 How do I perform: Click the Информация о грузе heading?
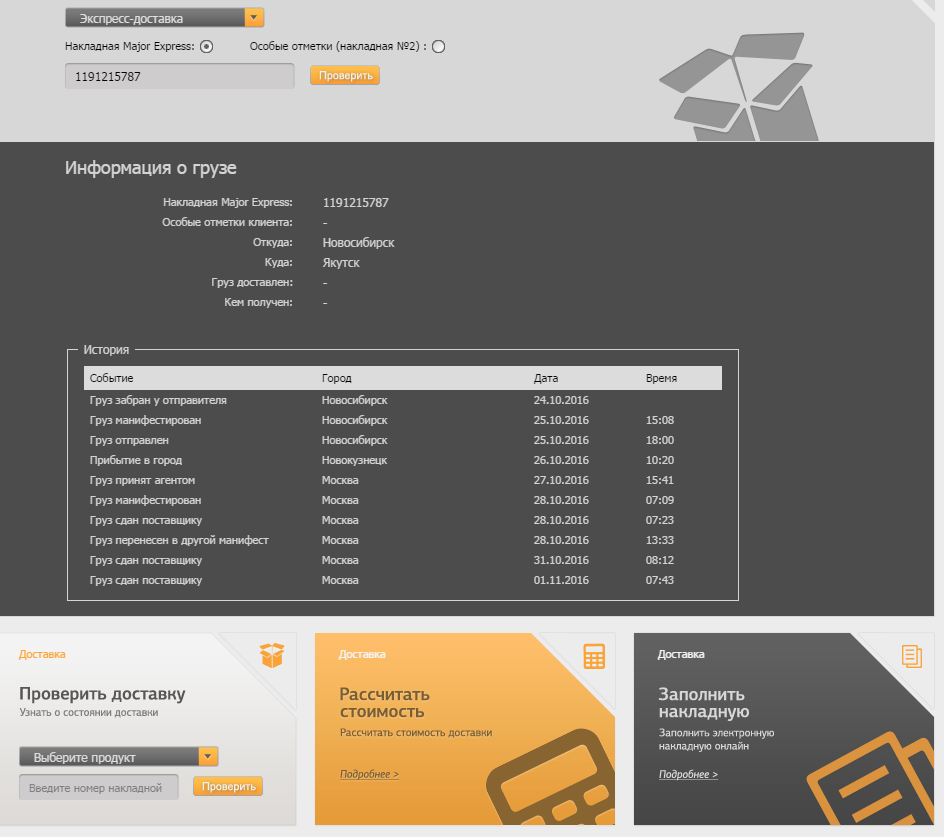(x=151, y=168)
